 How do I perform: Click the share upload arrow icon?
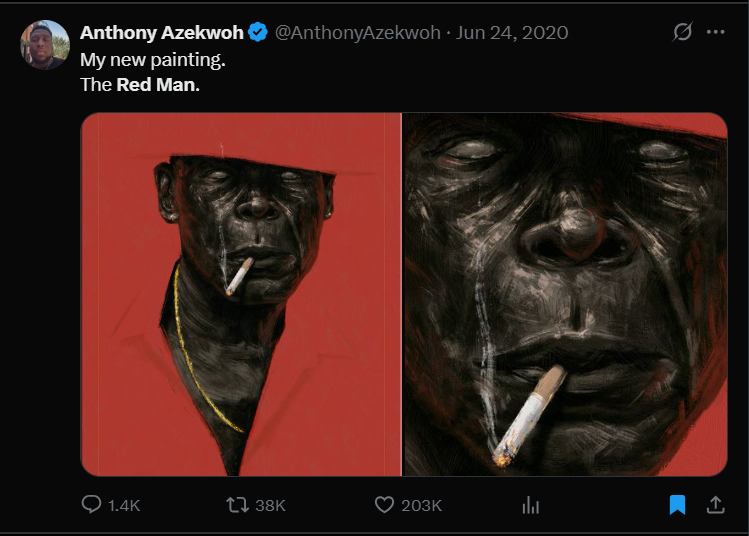tap(716, 504)
